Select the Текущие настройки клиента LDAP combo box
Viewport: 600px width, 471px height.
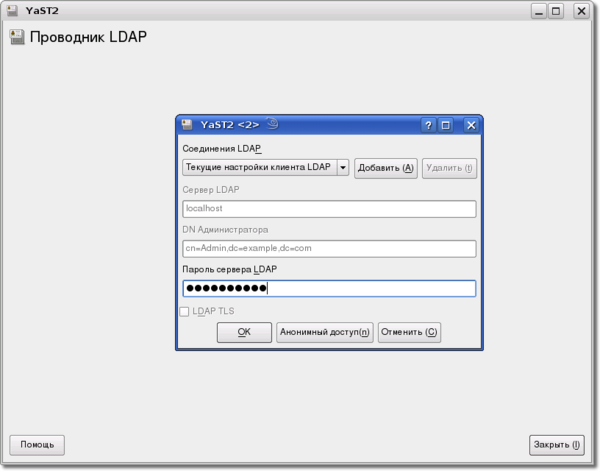[259, 168]
